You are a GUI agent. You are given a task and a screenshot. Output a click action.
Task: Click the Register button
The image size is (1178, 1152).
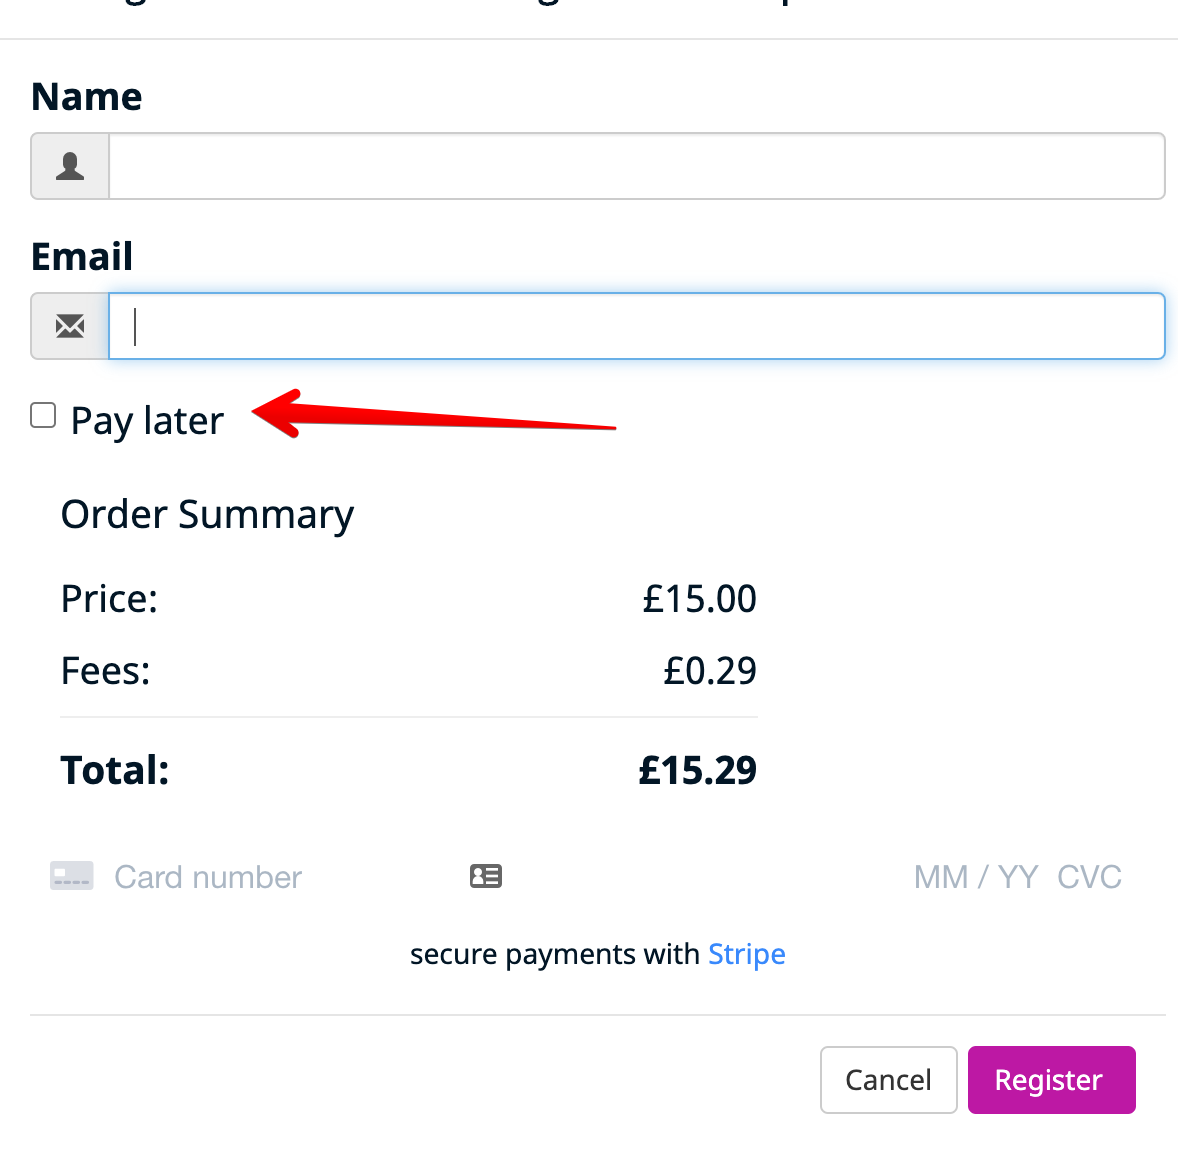tap(1052, 1080)
